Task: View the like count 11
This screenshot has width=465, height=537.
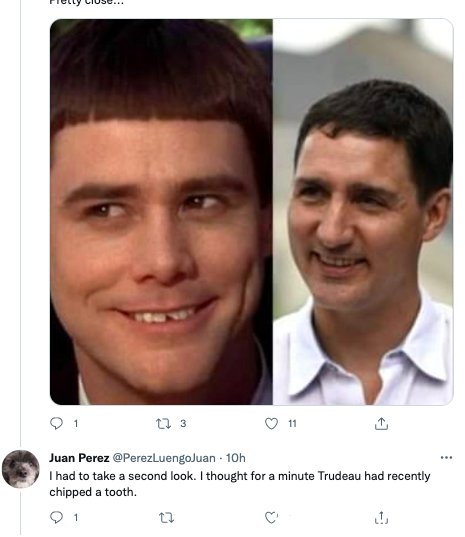Action: 292,424
